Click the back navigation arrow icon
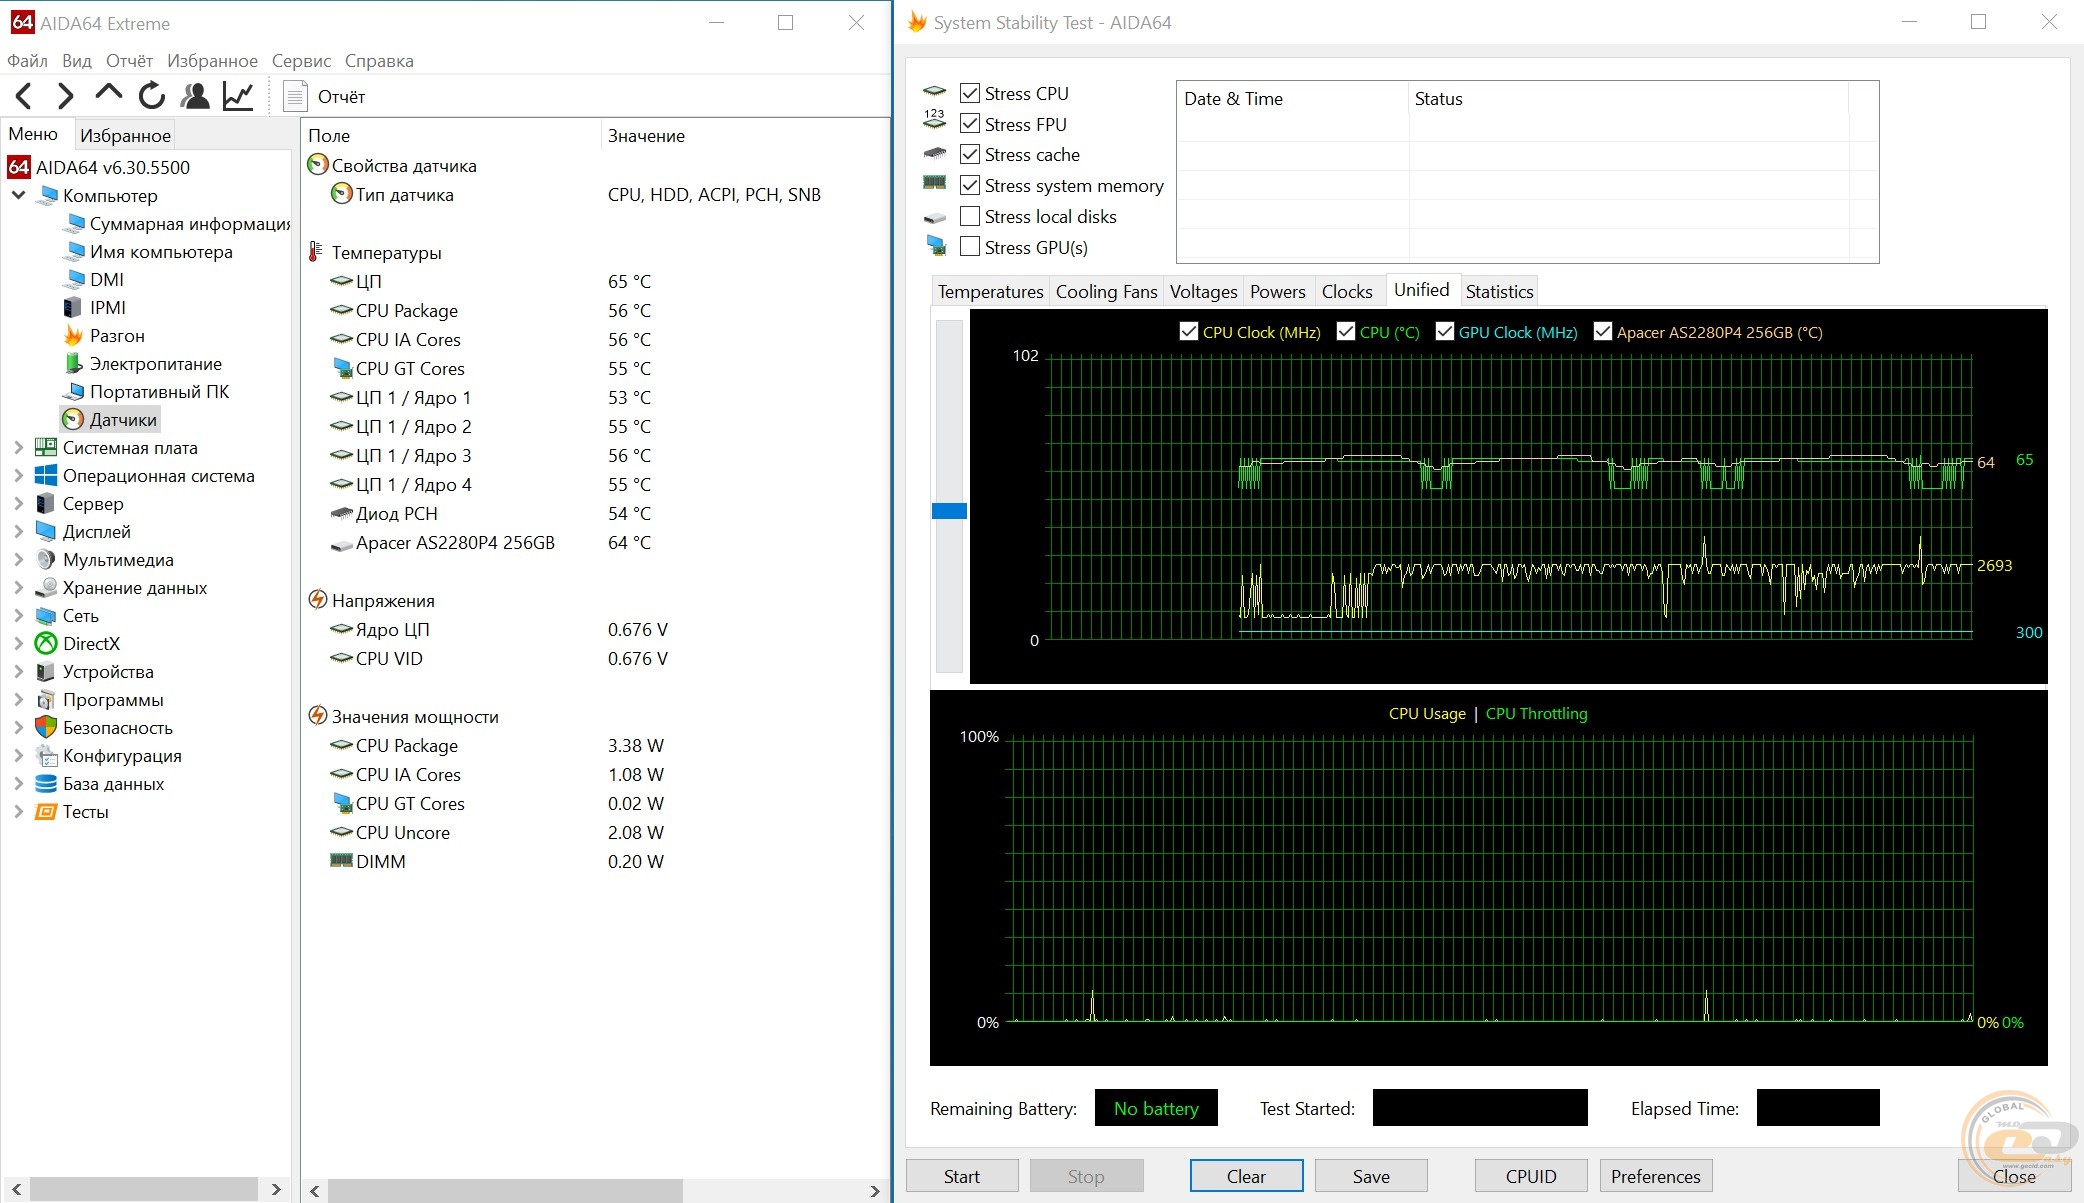Viewport: 2084px width, 1203px height. pos(24,96)
